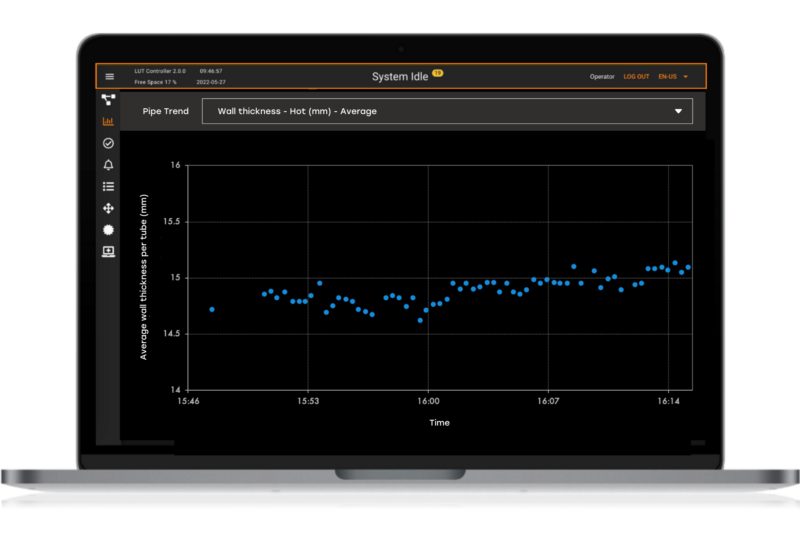Click the 14.5 y-axis value
This screenshot has width=800, height=533.
click(x=171, y=334)
